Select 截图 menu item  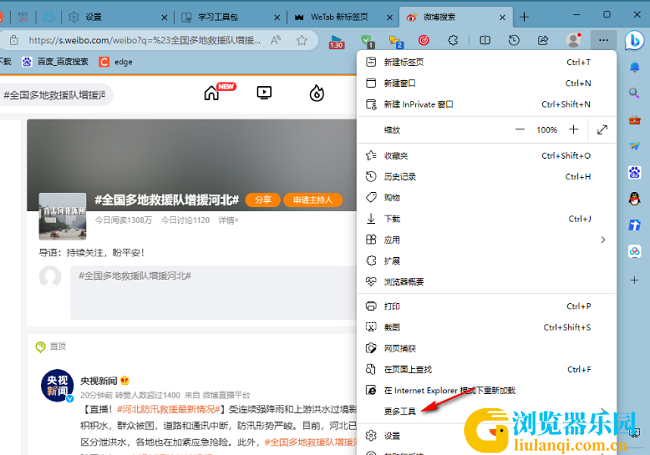pyautogui.click(x=487, y=327)
